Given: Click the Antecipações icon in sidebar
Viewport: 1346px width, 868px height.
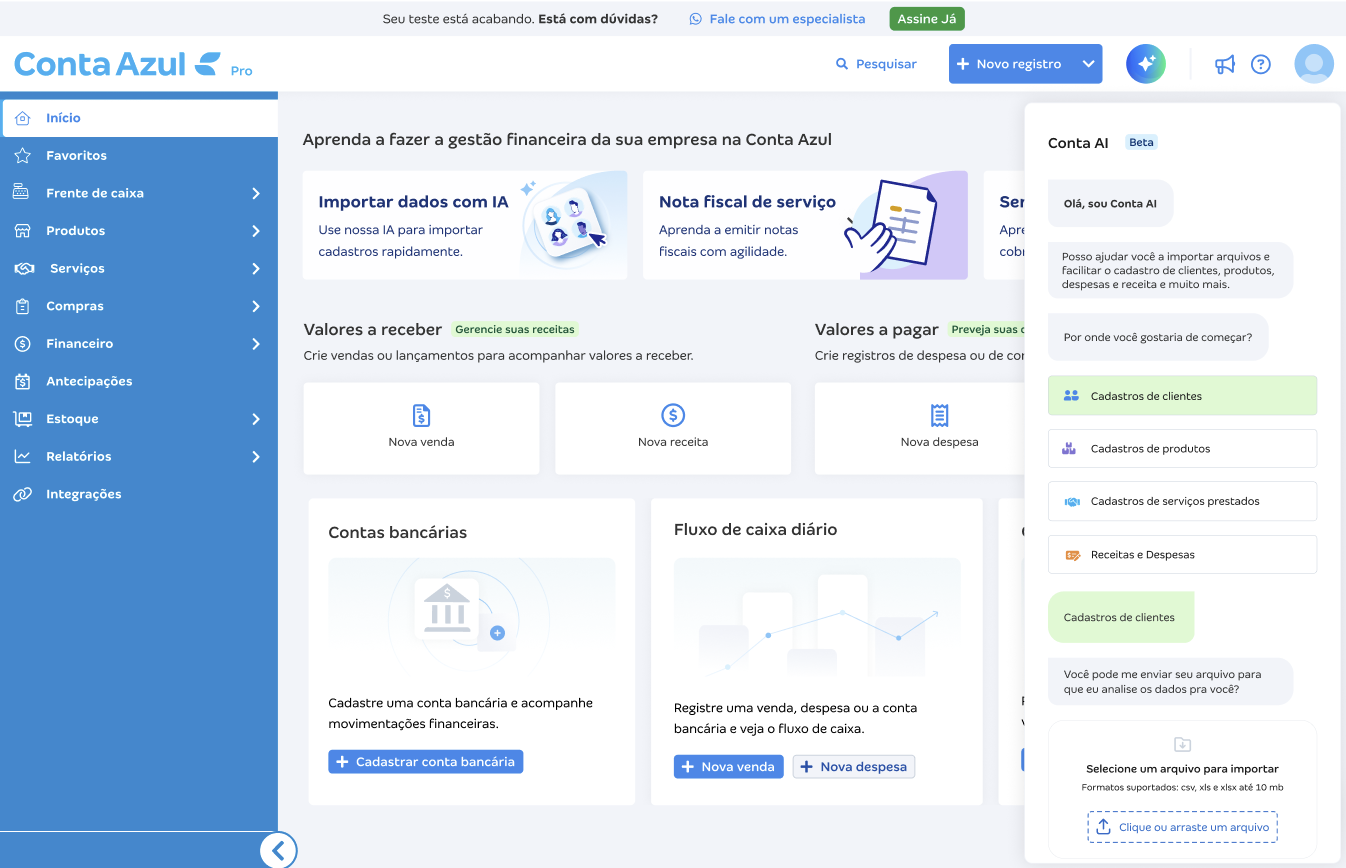Looking at the screenshot, I should coord(23,381).
